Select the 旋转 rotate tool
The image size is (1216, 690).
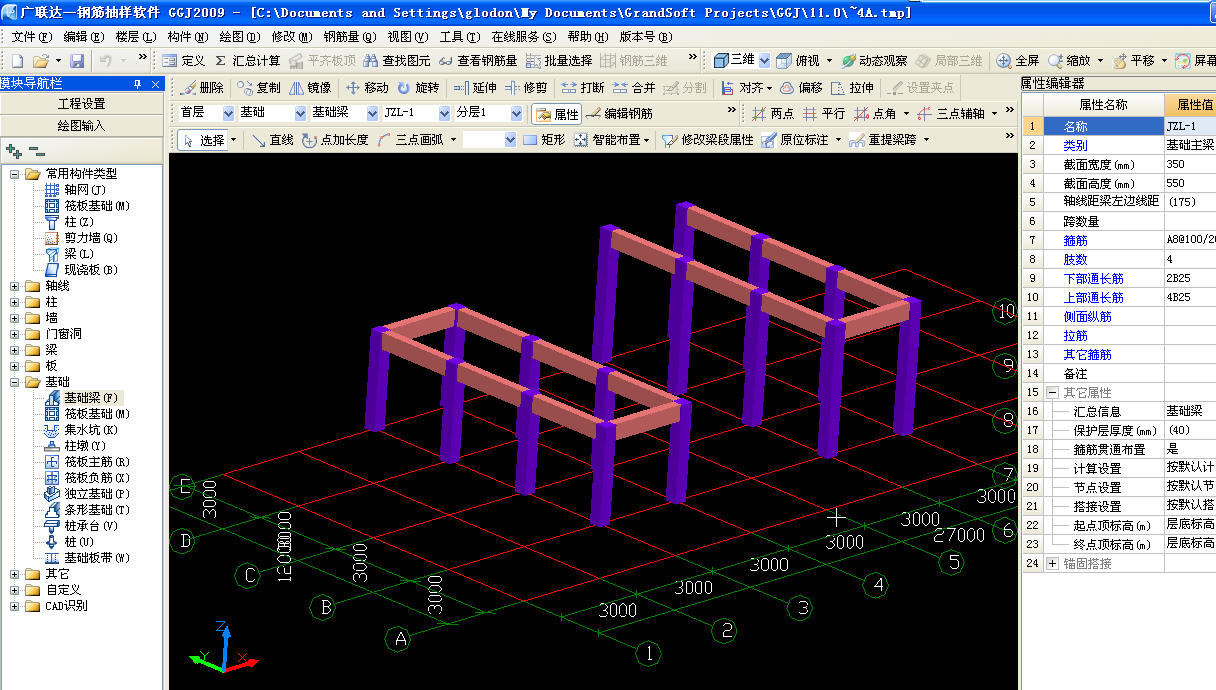click(x=418, y=88)
